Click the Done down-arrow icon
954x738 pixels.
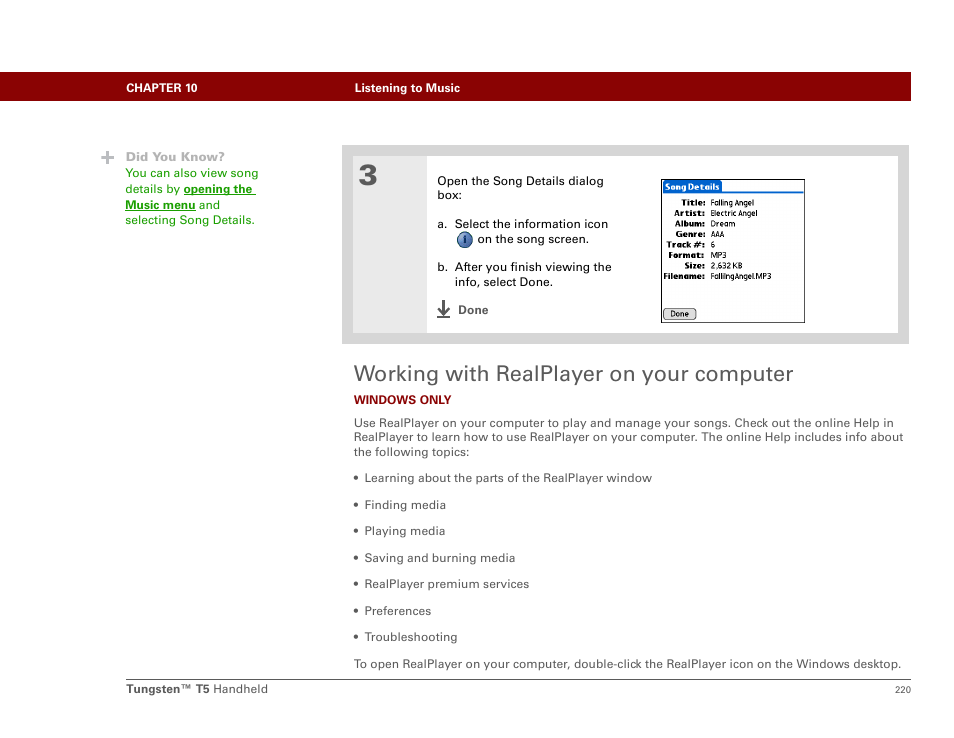coord(444,309)
